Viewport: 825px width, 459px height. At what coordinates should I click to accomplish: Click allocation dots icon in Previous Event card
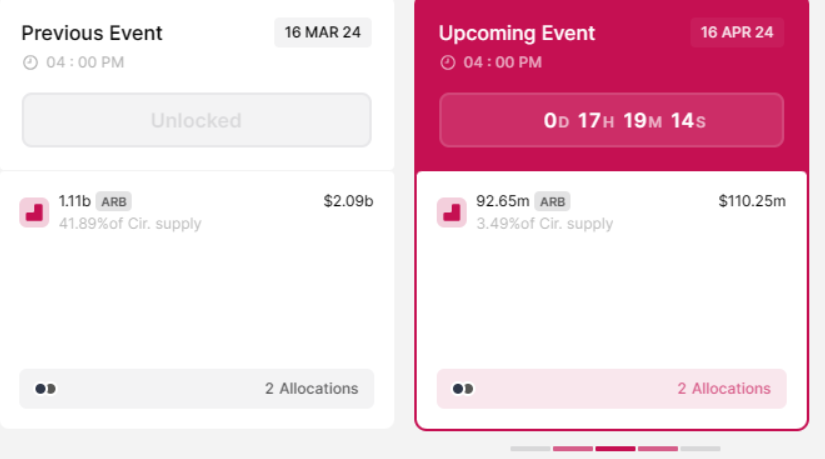coord(45,389)
